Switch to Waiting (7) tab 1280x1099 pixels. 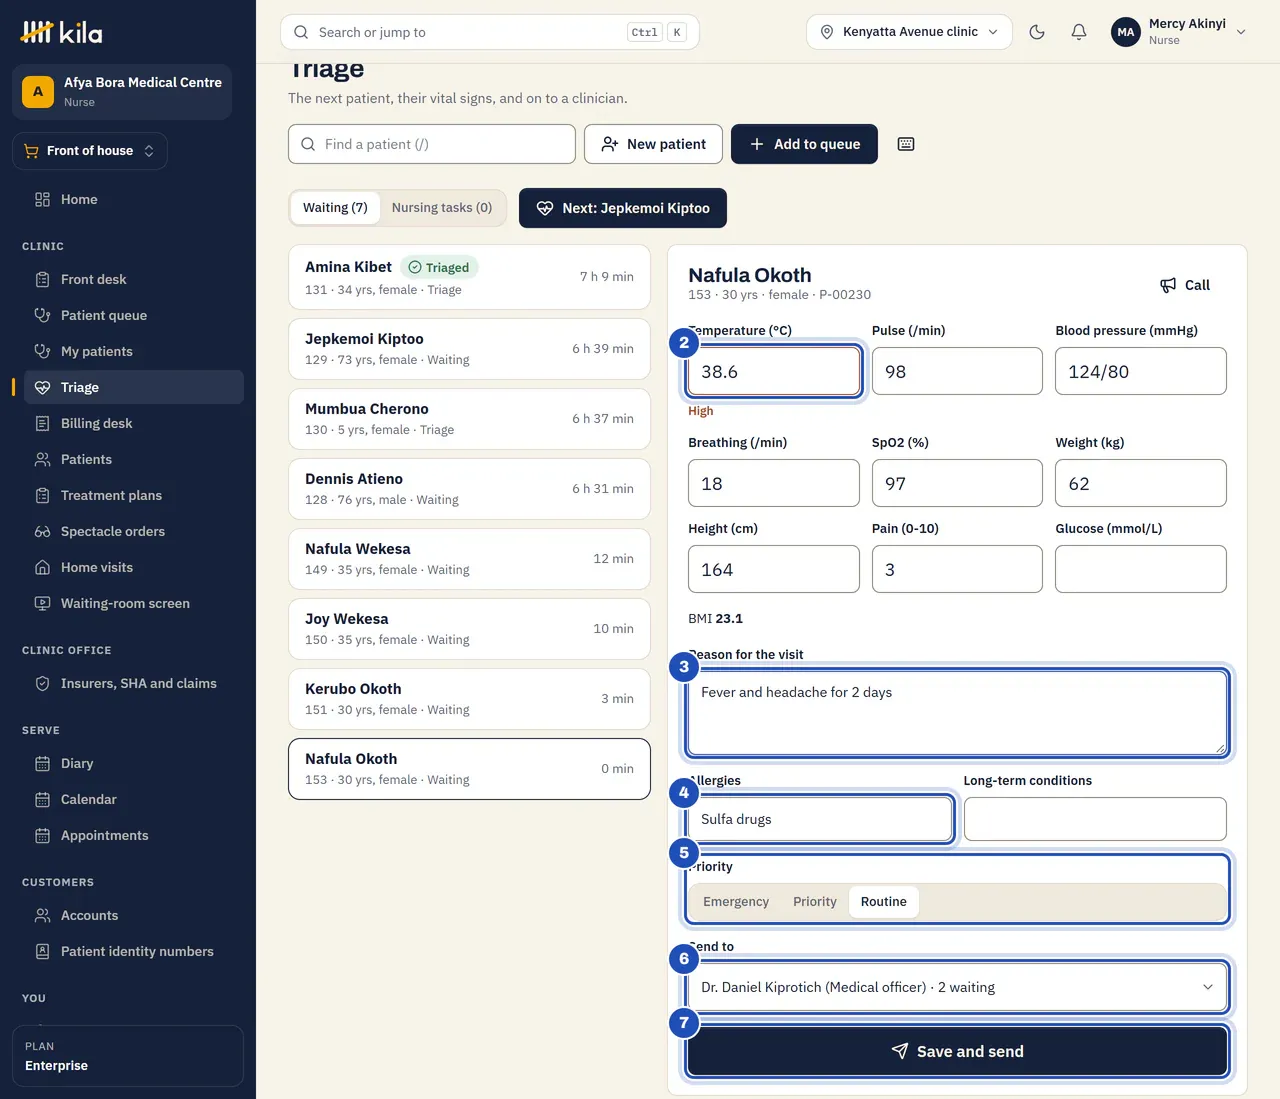[x=335, y=208]
